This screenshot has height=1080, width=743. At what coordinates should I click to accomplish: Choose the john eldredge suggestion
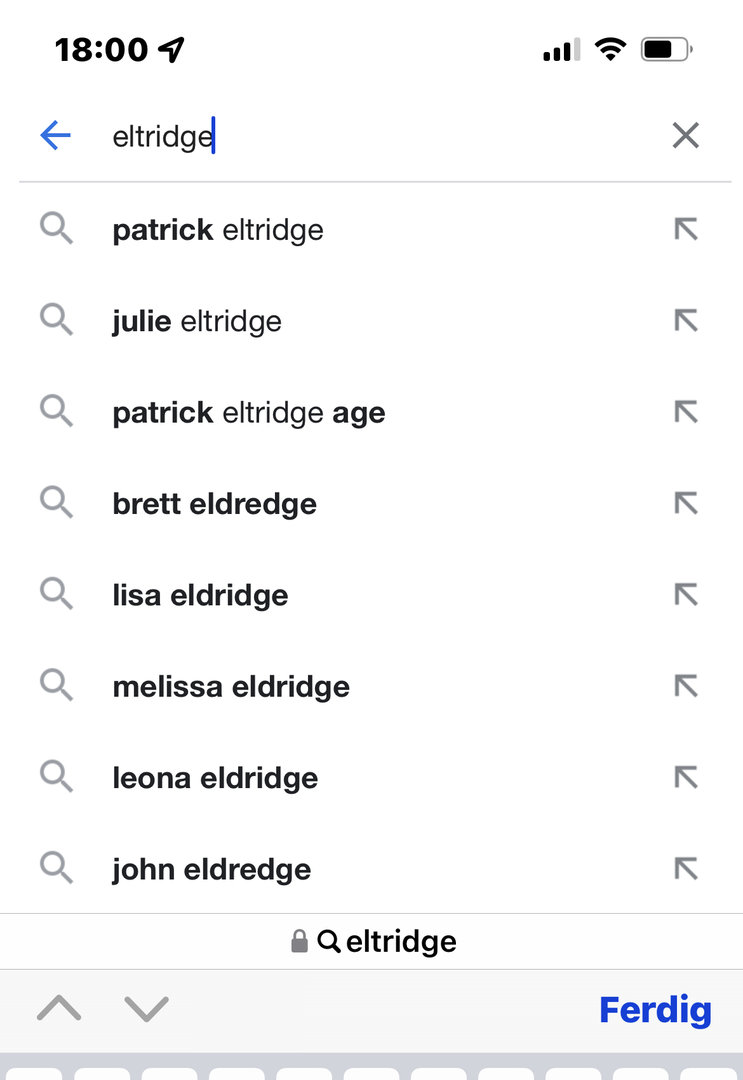(x=212, y=870)
